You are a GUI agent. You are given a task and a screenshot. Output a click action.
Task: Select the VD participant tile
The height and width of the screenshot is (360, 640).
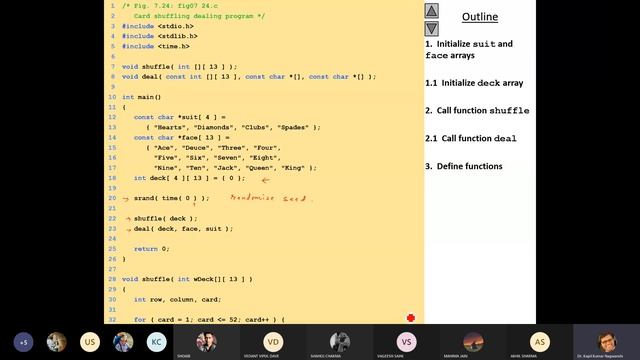[x=273, y=342]
